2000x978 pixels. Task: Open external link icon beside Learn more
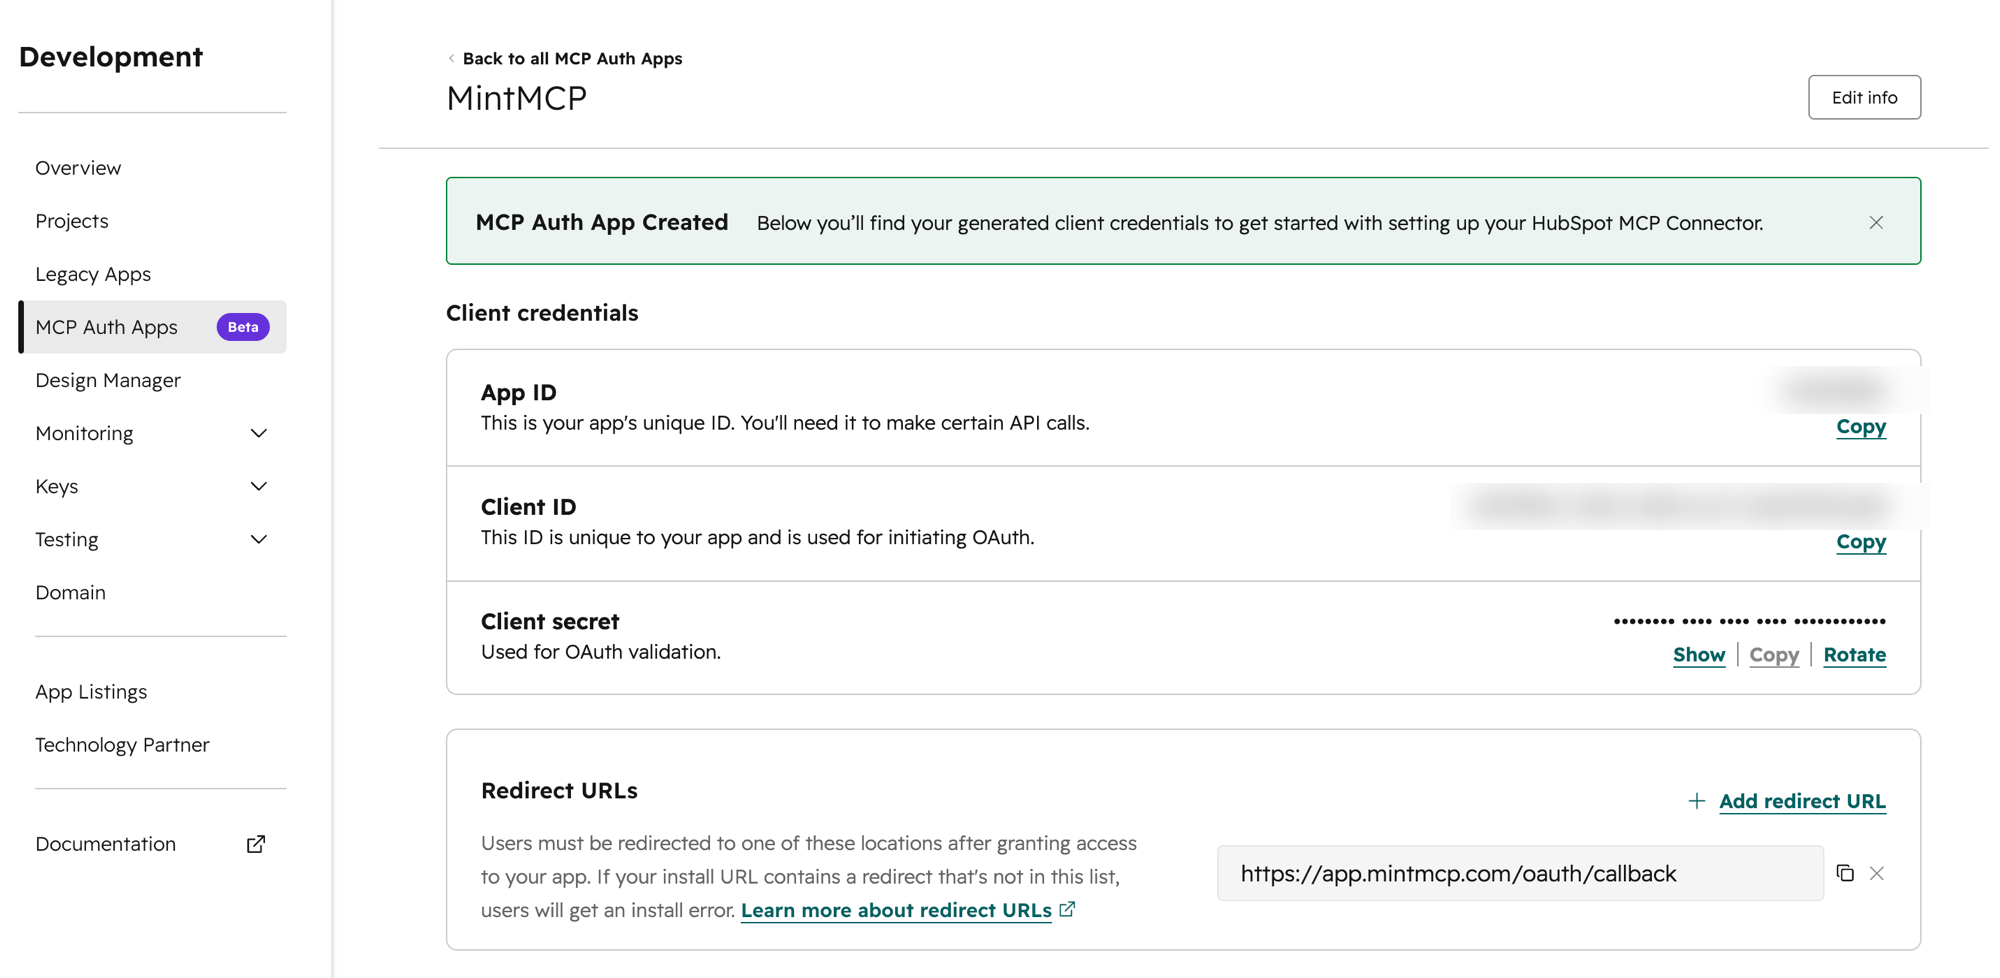tap(1067, 909)
